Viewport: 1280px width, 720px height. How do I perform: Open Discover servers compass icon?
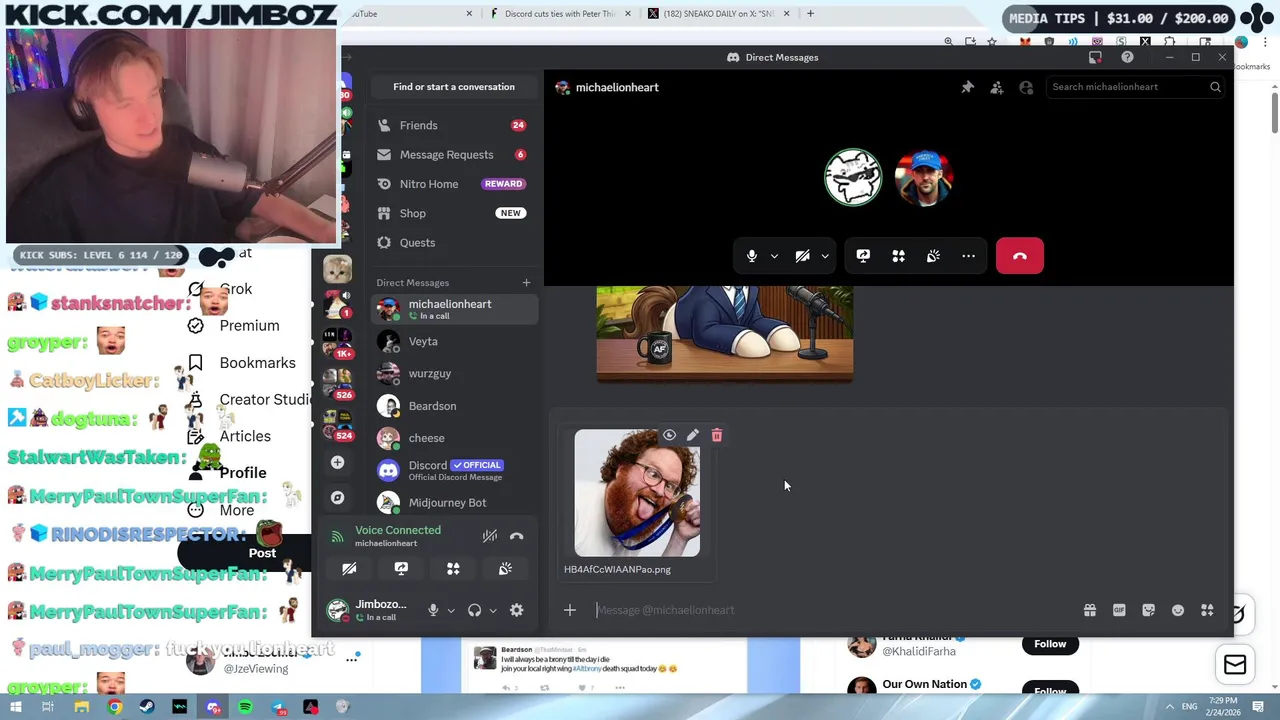pyautogui.click(x=337, y=497)
